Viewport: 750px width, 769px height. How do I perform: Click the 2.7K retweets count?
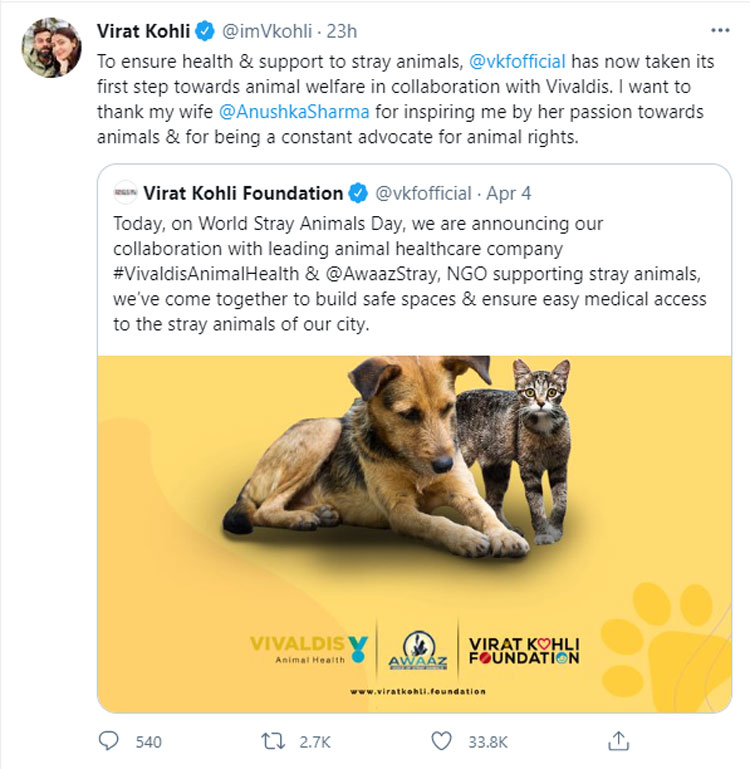[317, 741]
